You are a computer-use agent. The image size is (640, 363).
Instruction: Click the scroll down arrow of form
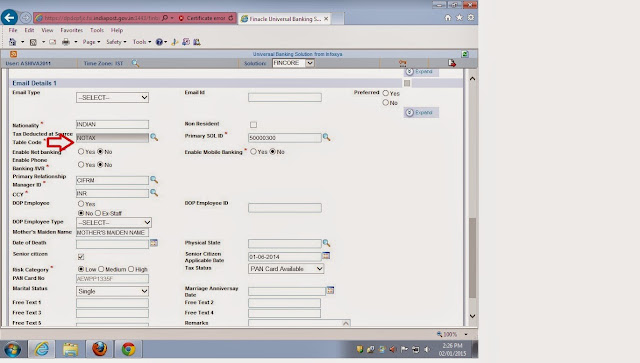pyautogui.click(x=472, y=316)
